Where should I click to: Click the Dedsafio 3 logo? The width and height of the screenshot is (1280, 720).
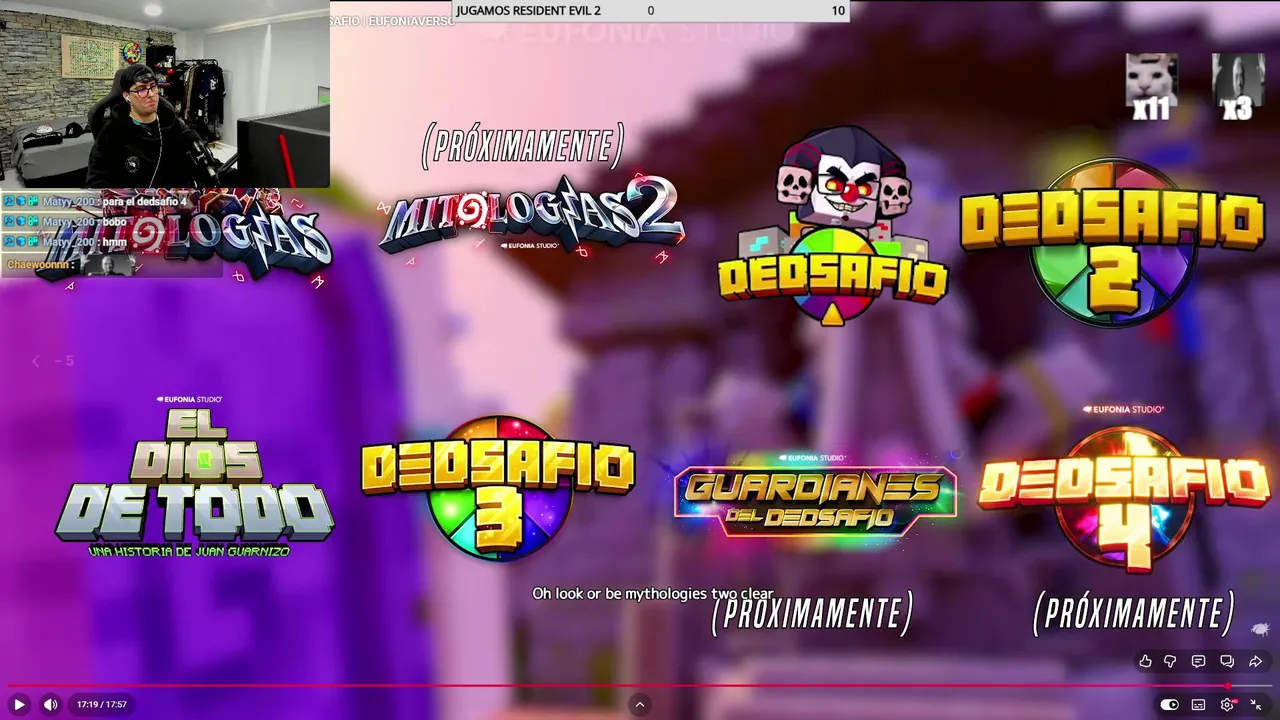497,487
